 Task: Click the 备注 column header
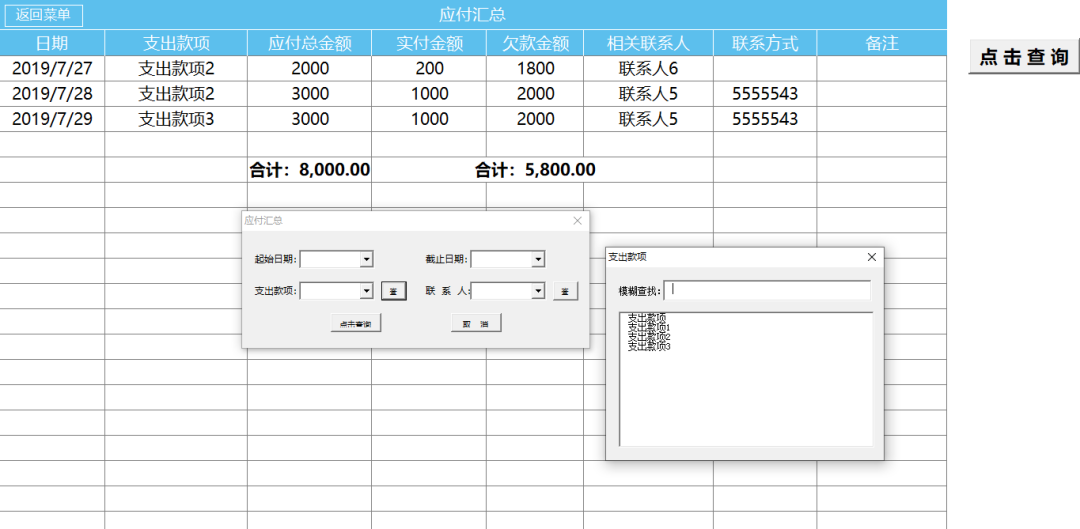[881, 43]
